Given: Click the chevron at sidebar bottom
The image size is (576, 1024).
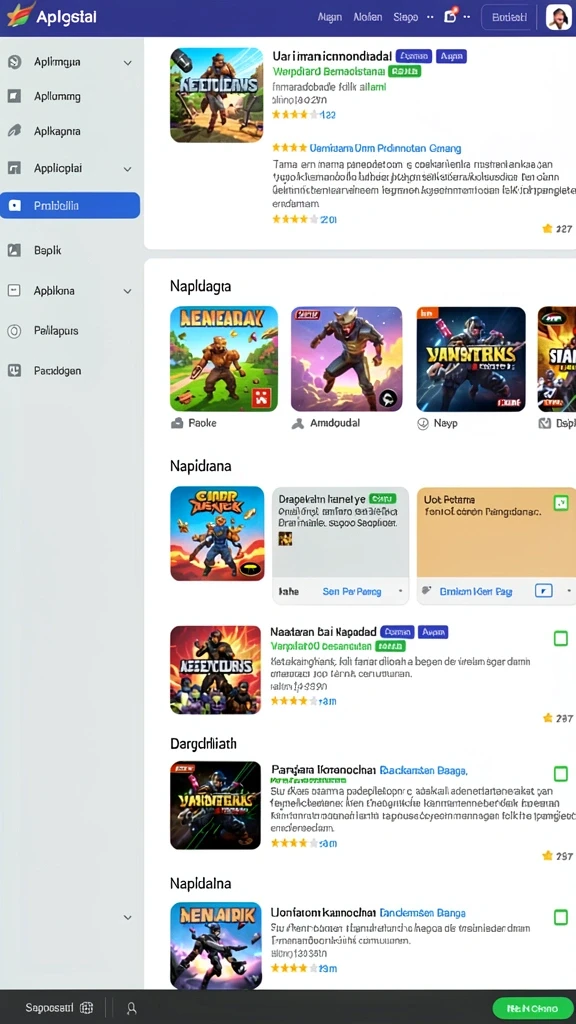Looking at the screenshot, I should (127, 917).
